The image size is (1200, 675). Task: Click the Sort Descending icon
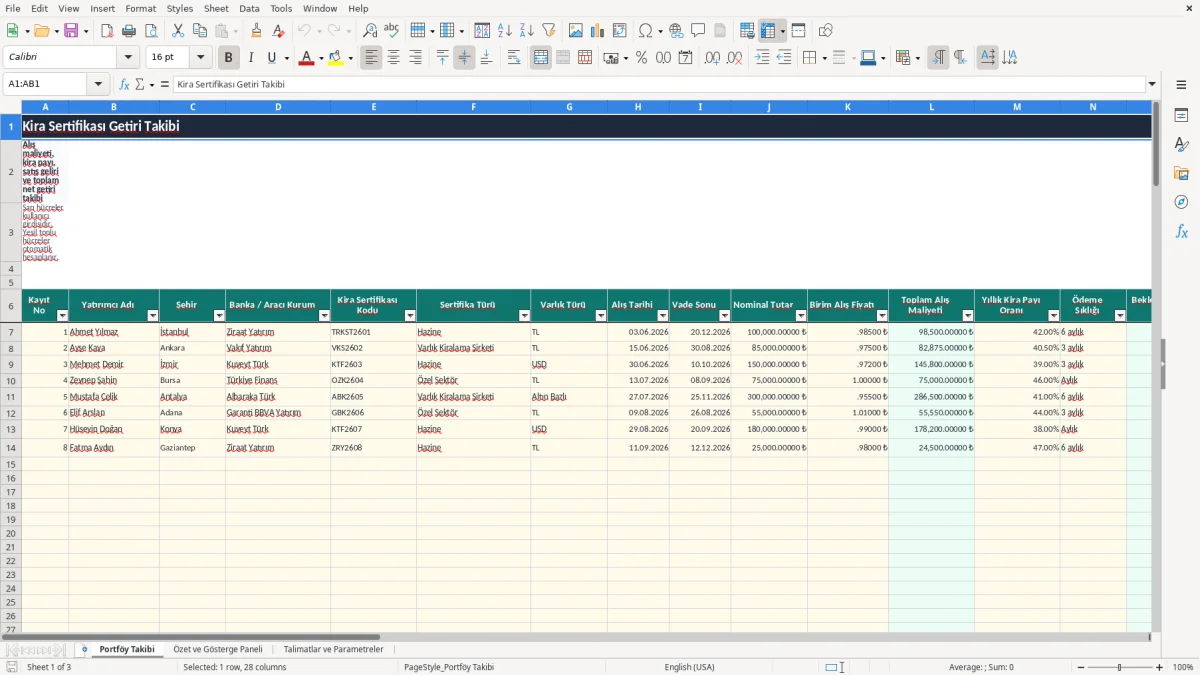pos(527,31)
